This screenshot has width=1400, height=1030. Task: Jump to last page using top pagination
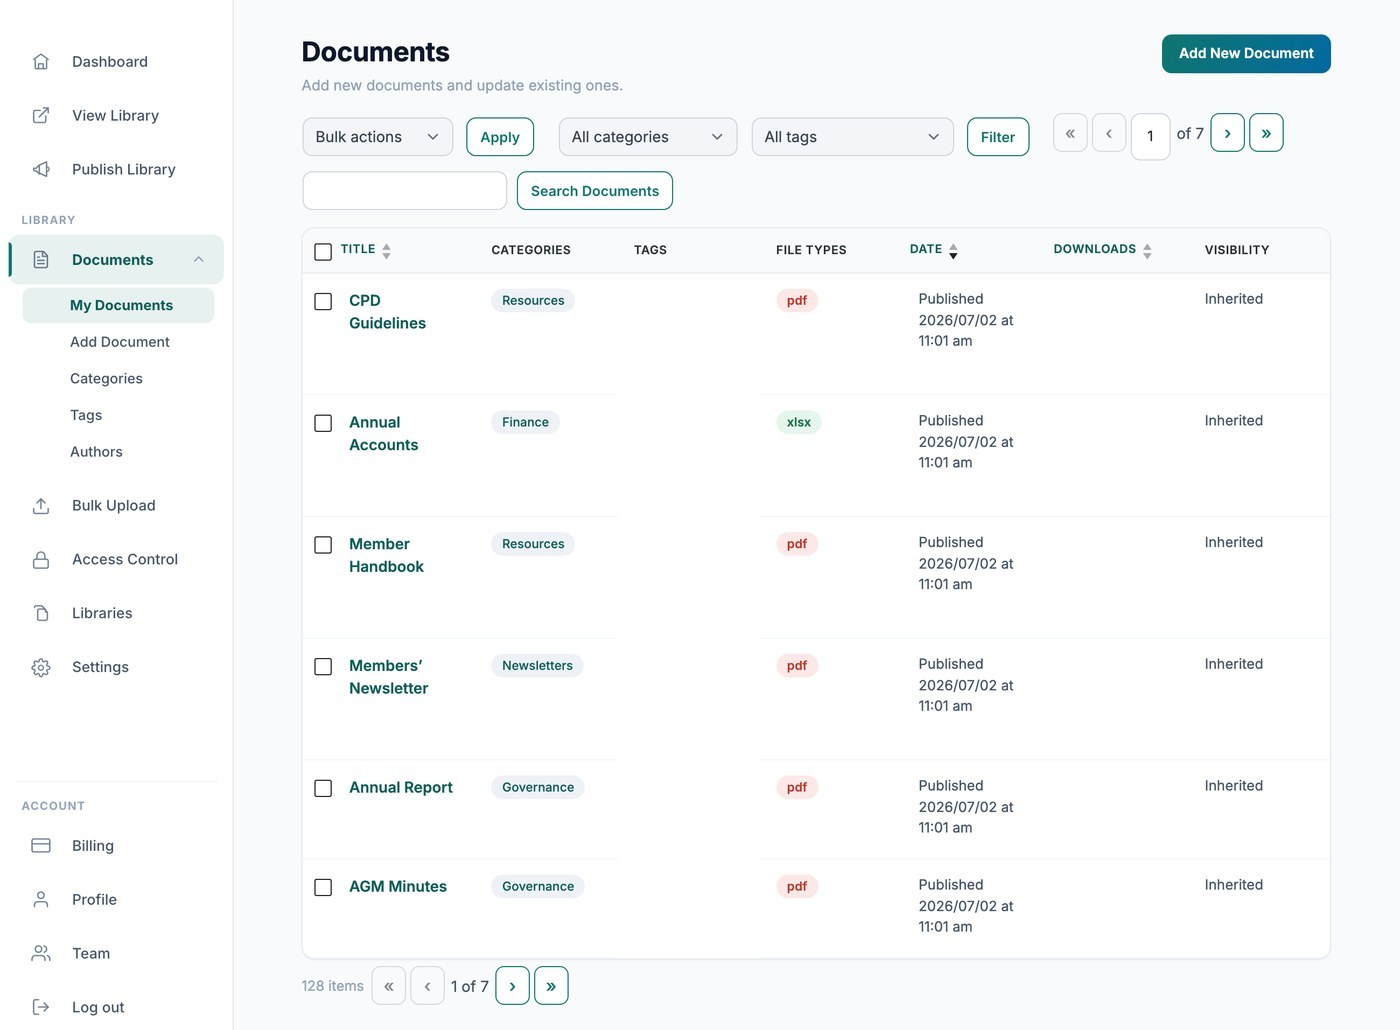pos(1266,133)
